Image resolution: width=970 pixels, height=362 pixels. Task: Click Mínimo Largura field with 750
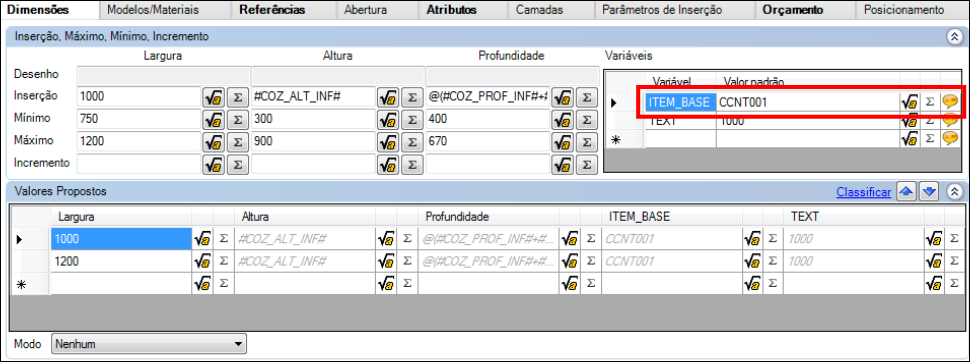coord(139,119)
